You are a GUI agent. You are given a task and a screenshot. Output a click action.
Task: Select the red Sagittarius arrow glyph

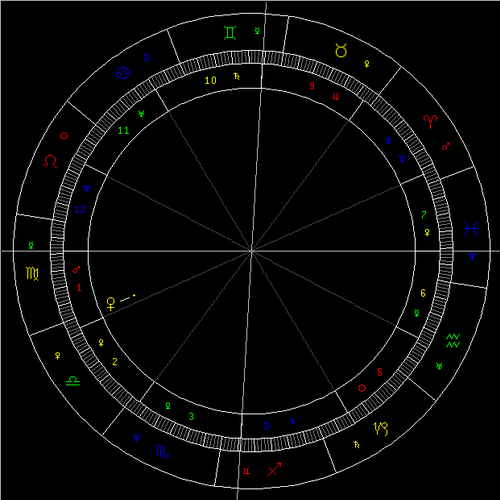pos(274,469)
